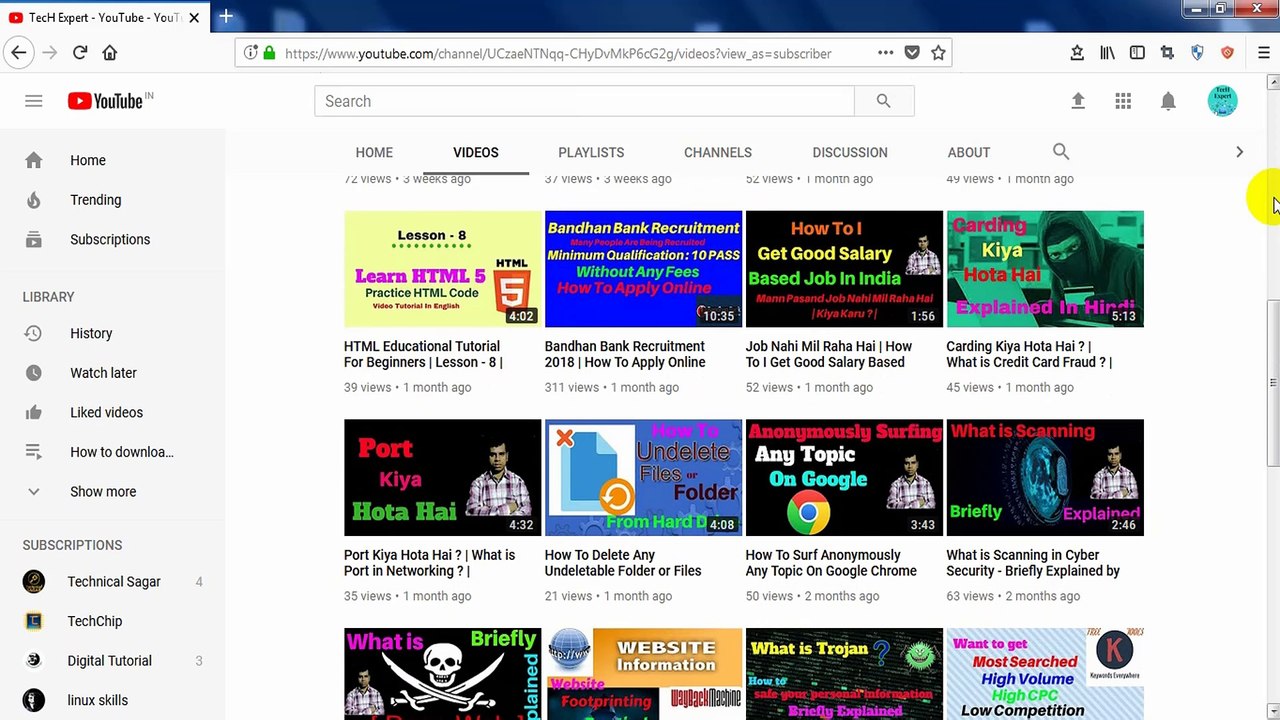Play Carding Kiya Hota Hai thumbnail
Image resolution: width=1280 pixels, height=720 pixels.
click(1045, 269)
